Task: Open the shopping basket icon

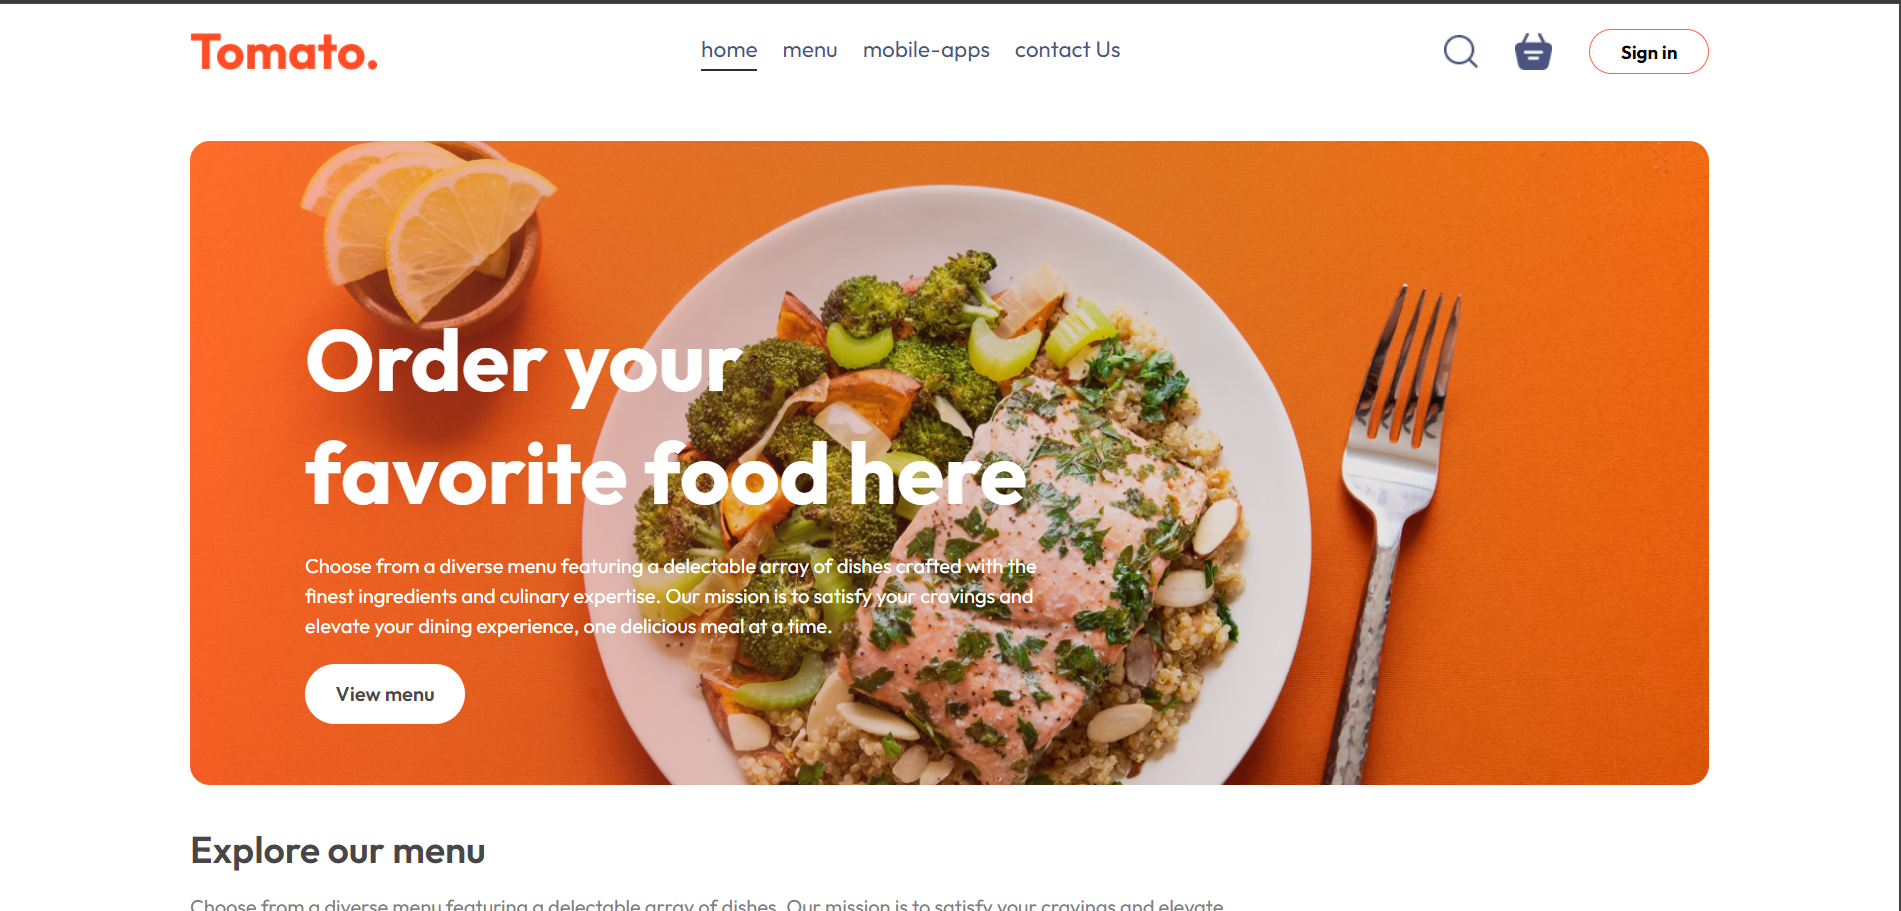Action: click(1533, 51)
